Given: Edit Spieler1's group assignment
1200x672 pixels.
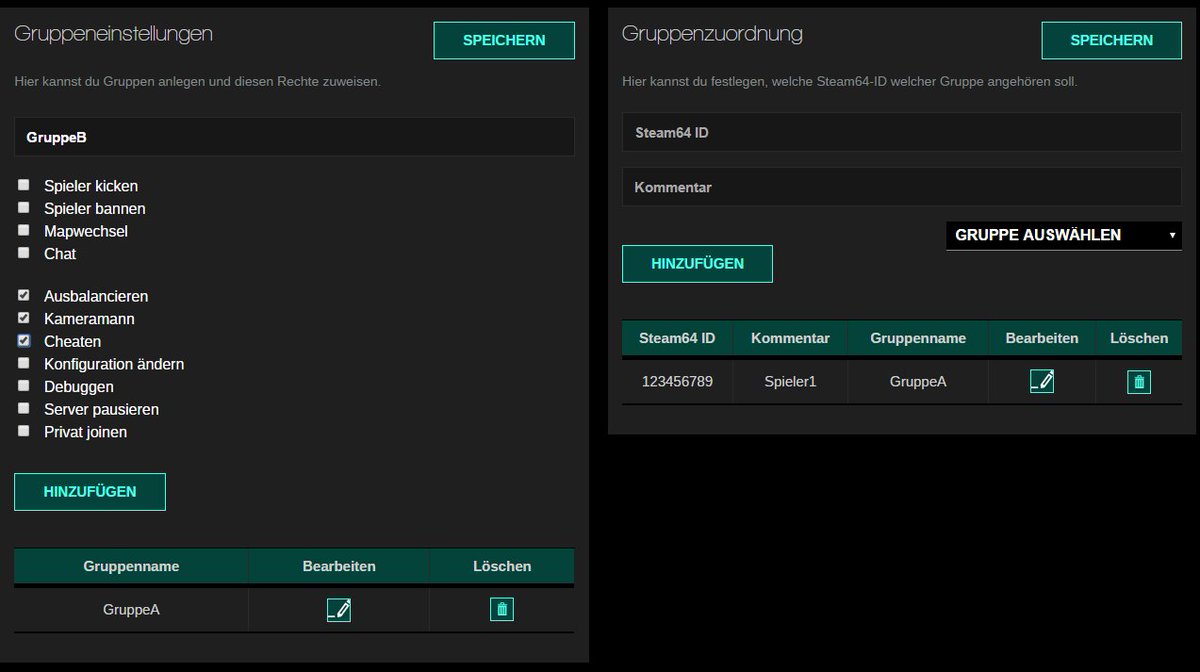Looking at the screenshot, I should pyautogui.click(x=1040, y=381).
